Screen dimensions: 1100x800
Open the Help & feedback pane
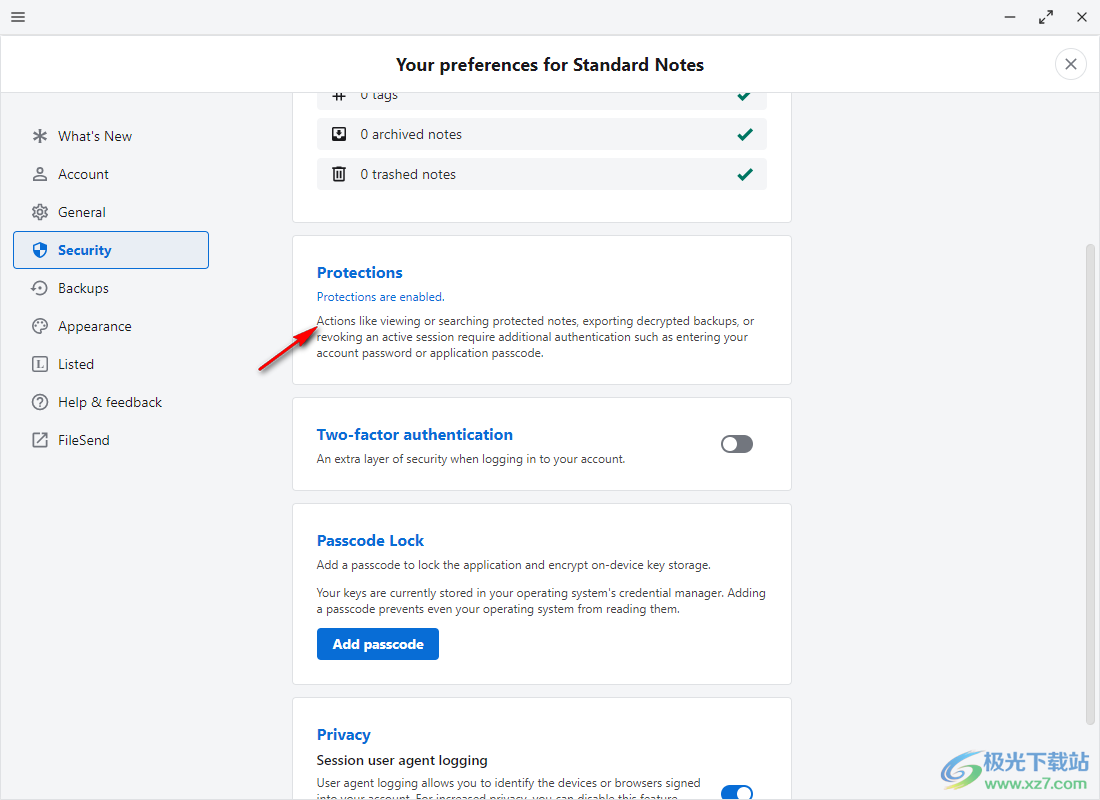(111, 401)
